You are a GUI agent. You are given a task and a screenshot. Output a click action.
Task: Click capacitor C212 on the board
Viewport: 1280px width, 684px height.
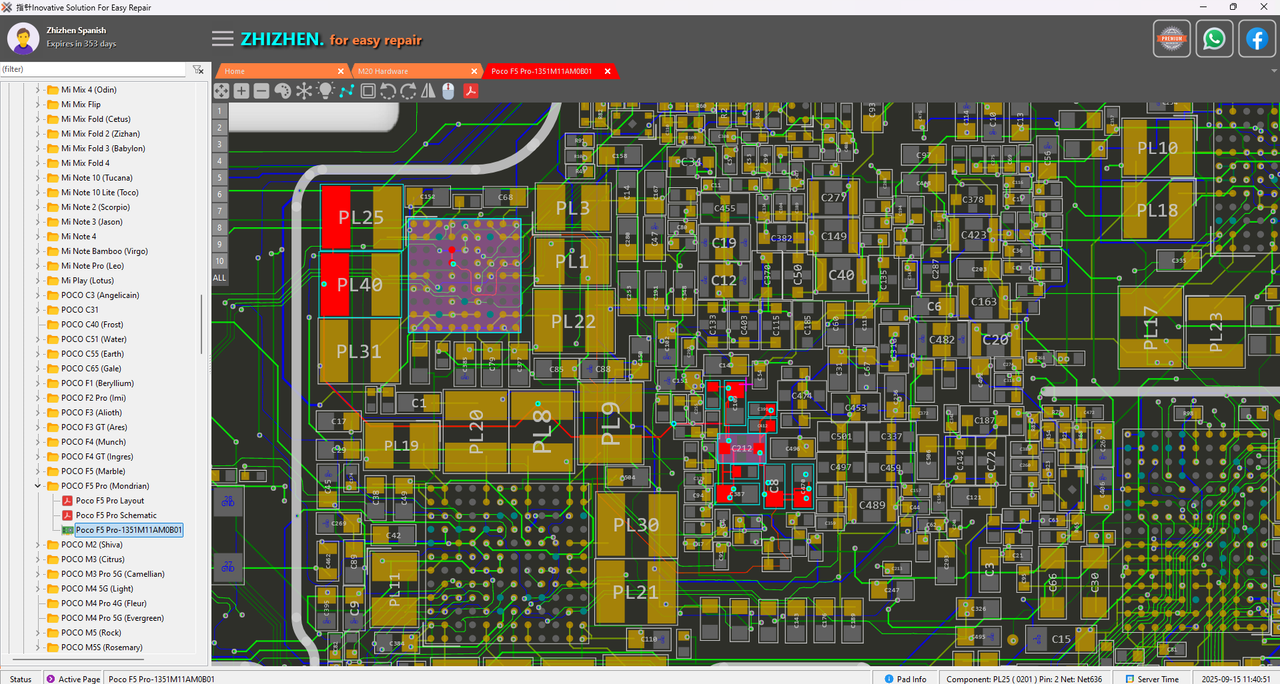pyautogui.click(x=741, y=448)
